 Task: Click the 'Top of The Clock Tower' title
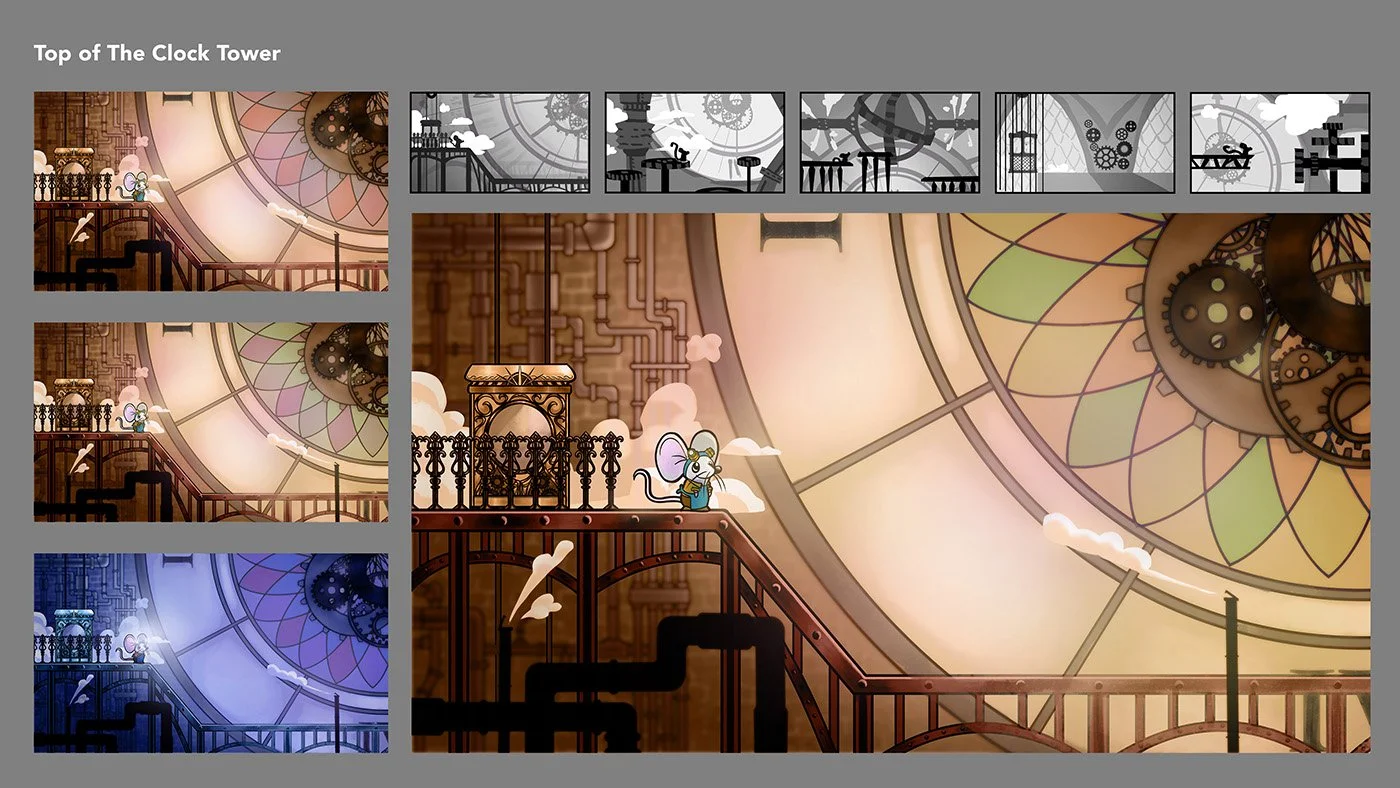(x=157, y=53)
